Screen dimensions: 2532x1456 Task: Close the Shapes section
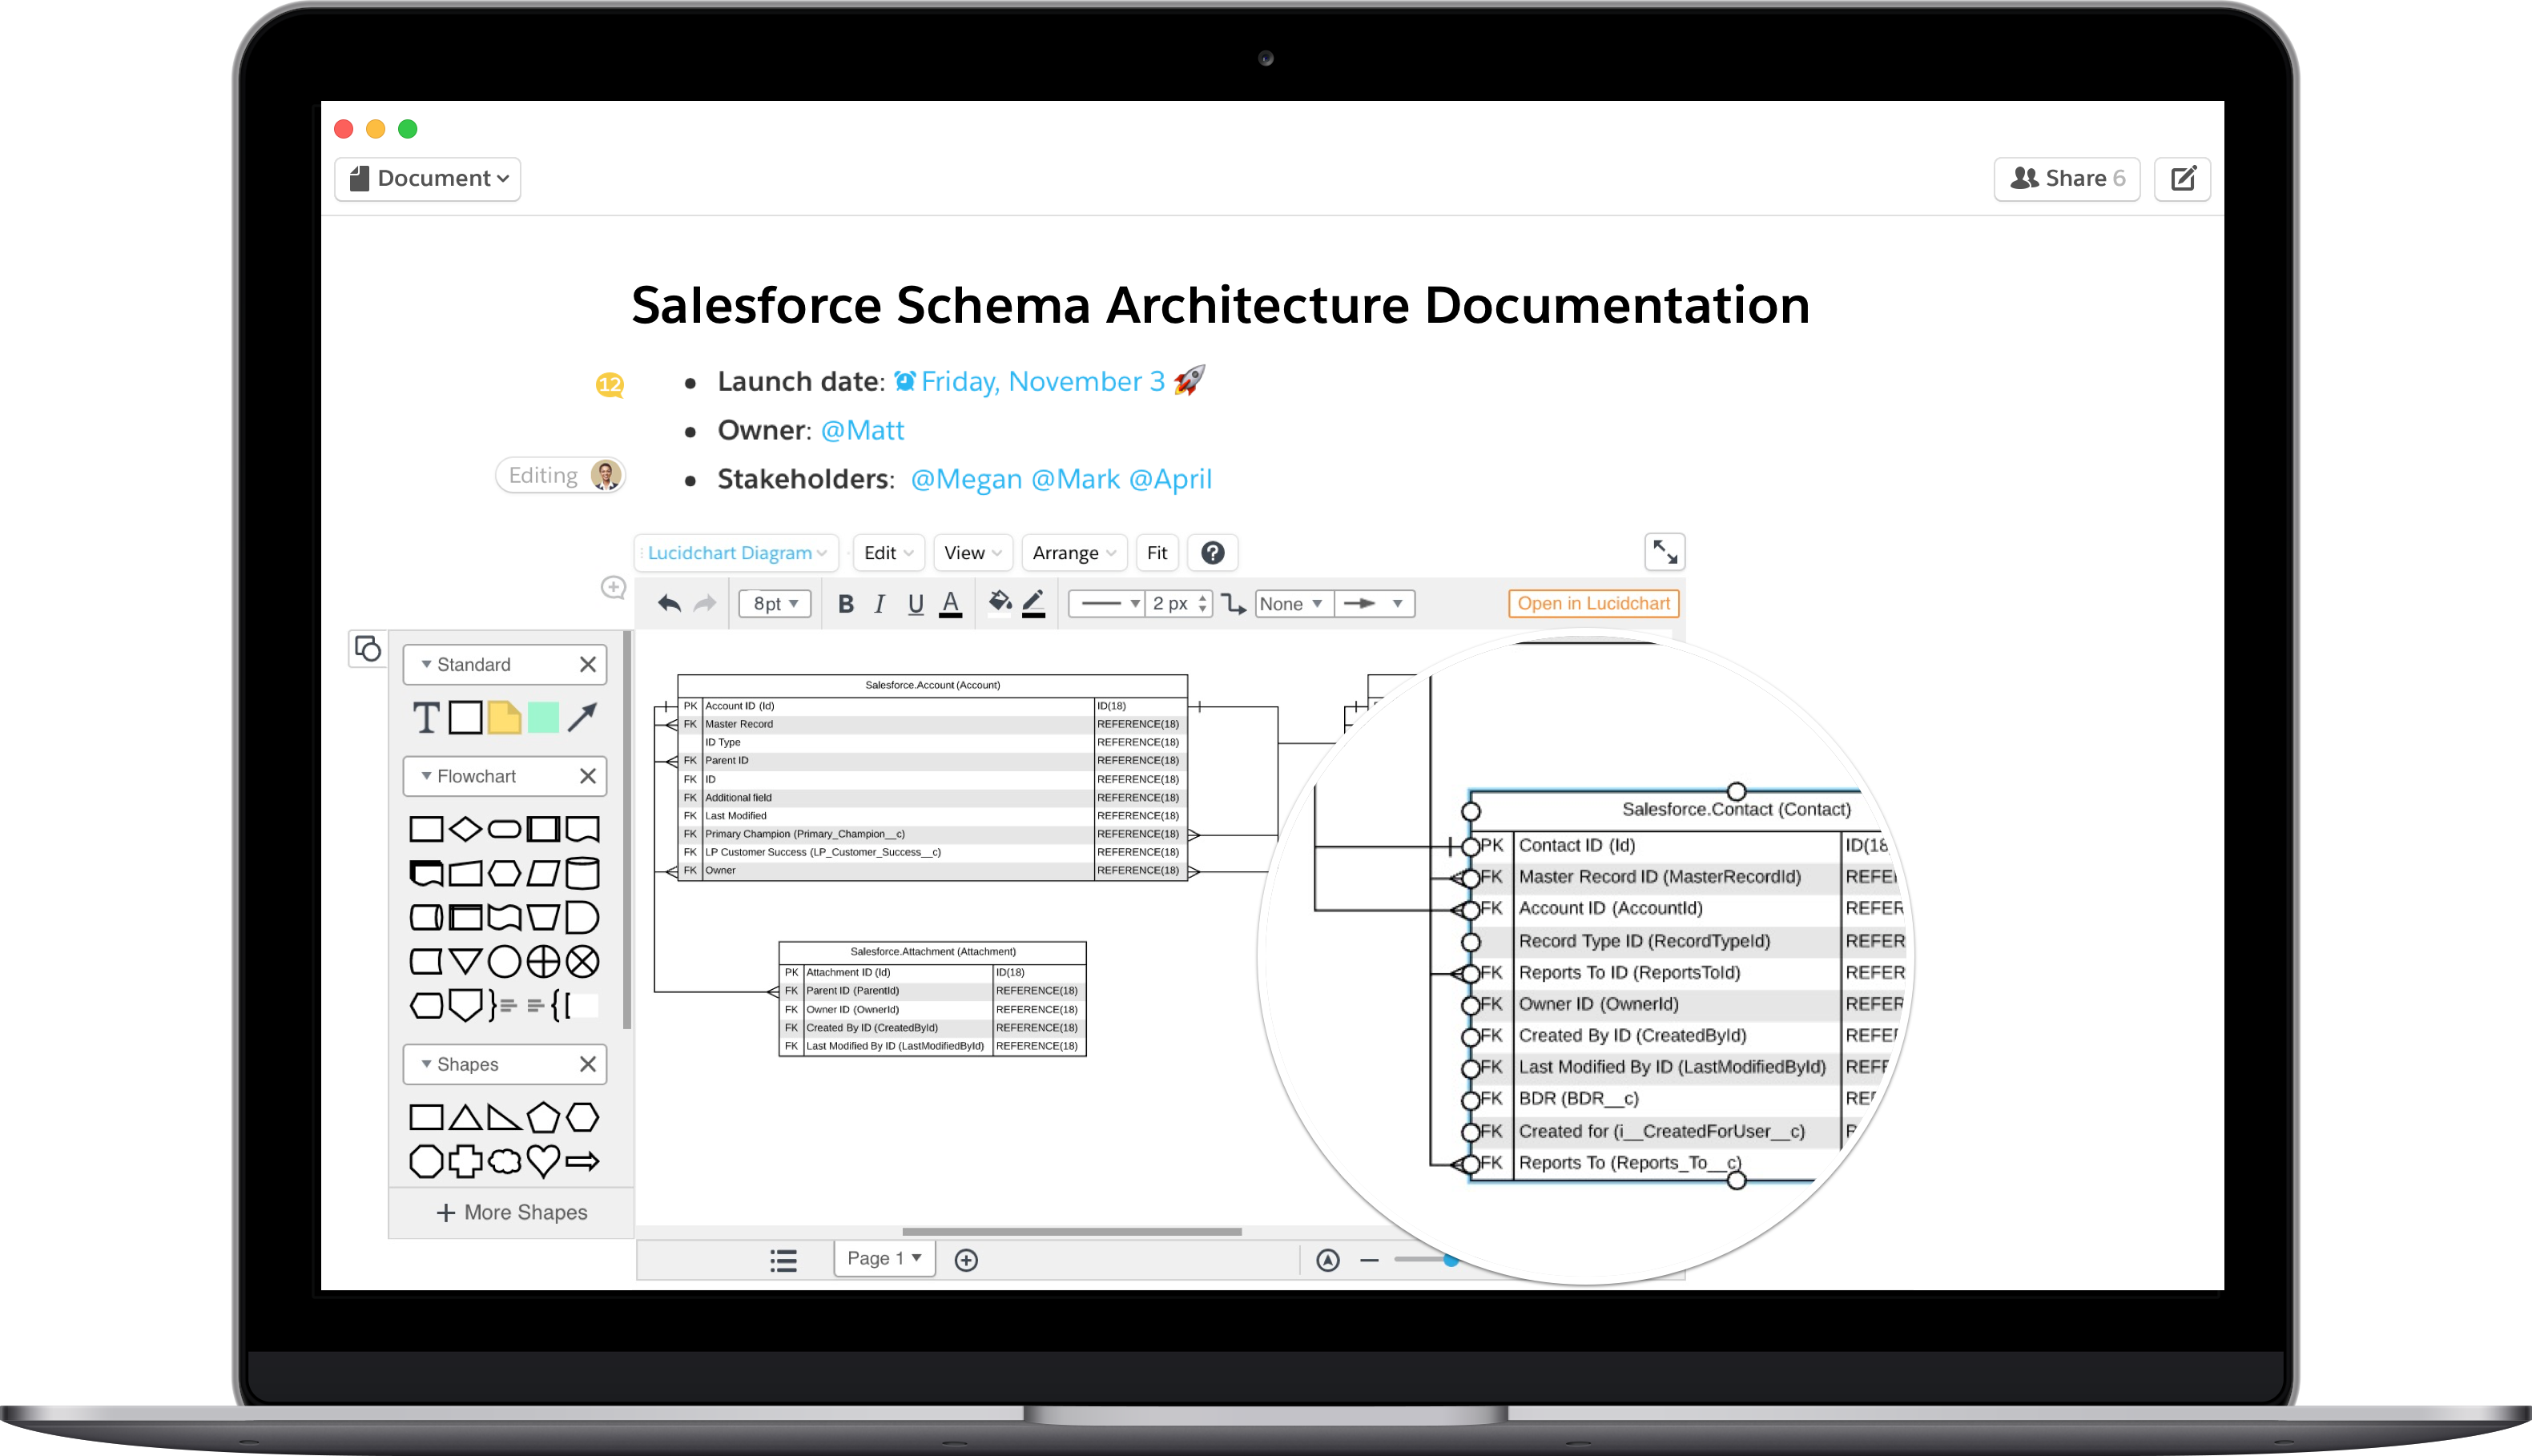pos(588,1065)
